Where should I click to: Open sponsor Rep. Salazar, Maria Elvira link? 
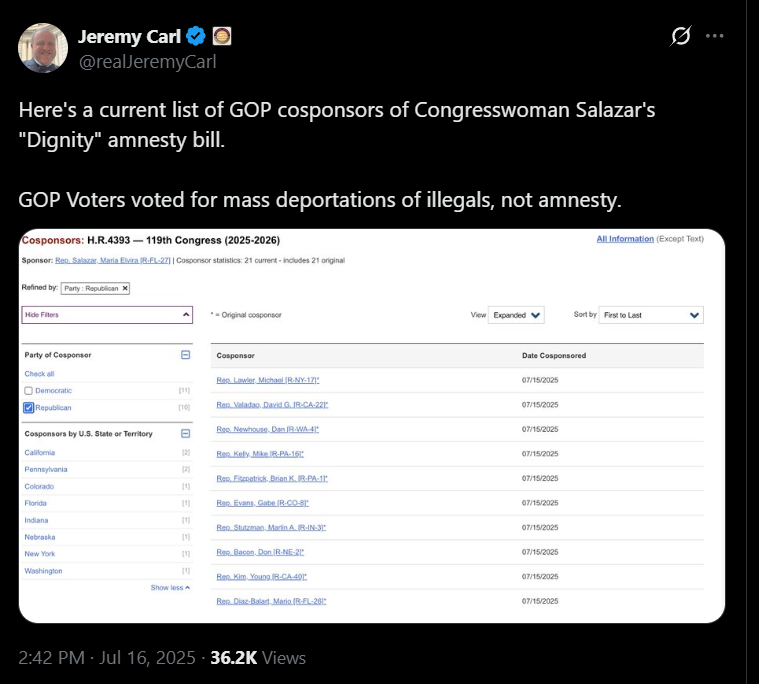pyautogui.click(x=113, y=260)
